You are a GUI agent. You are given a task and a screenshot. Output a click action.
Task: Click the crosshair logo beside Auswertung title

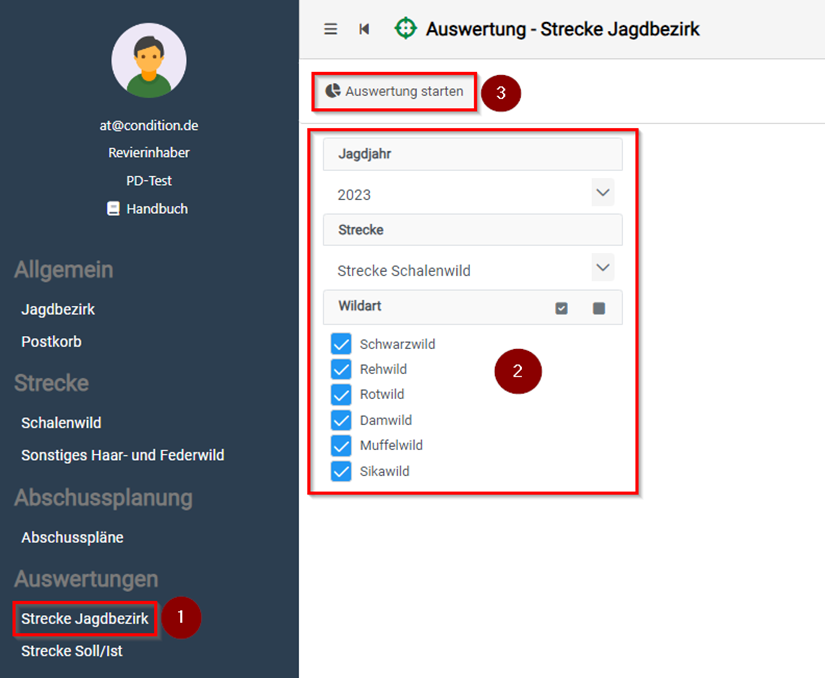pyautogui.click(x=405, y=29)
